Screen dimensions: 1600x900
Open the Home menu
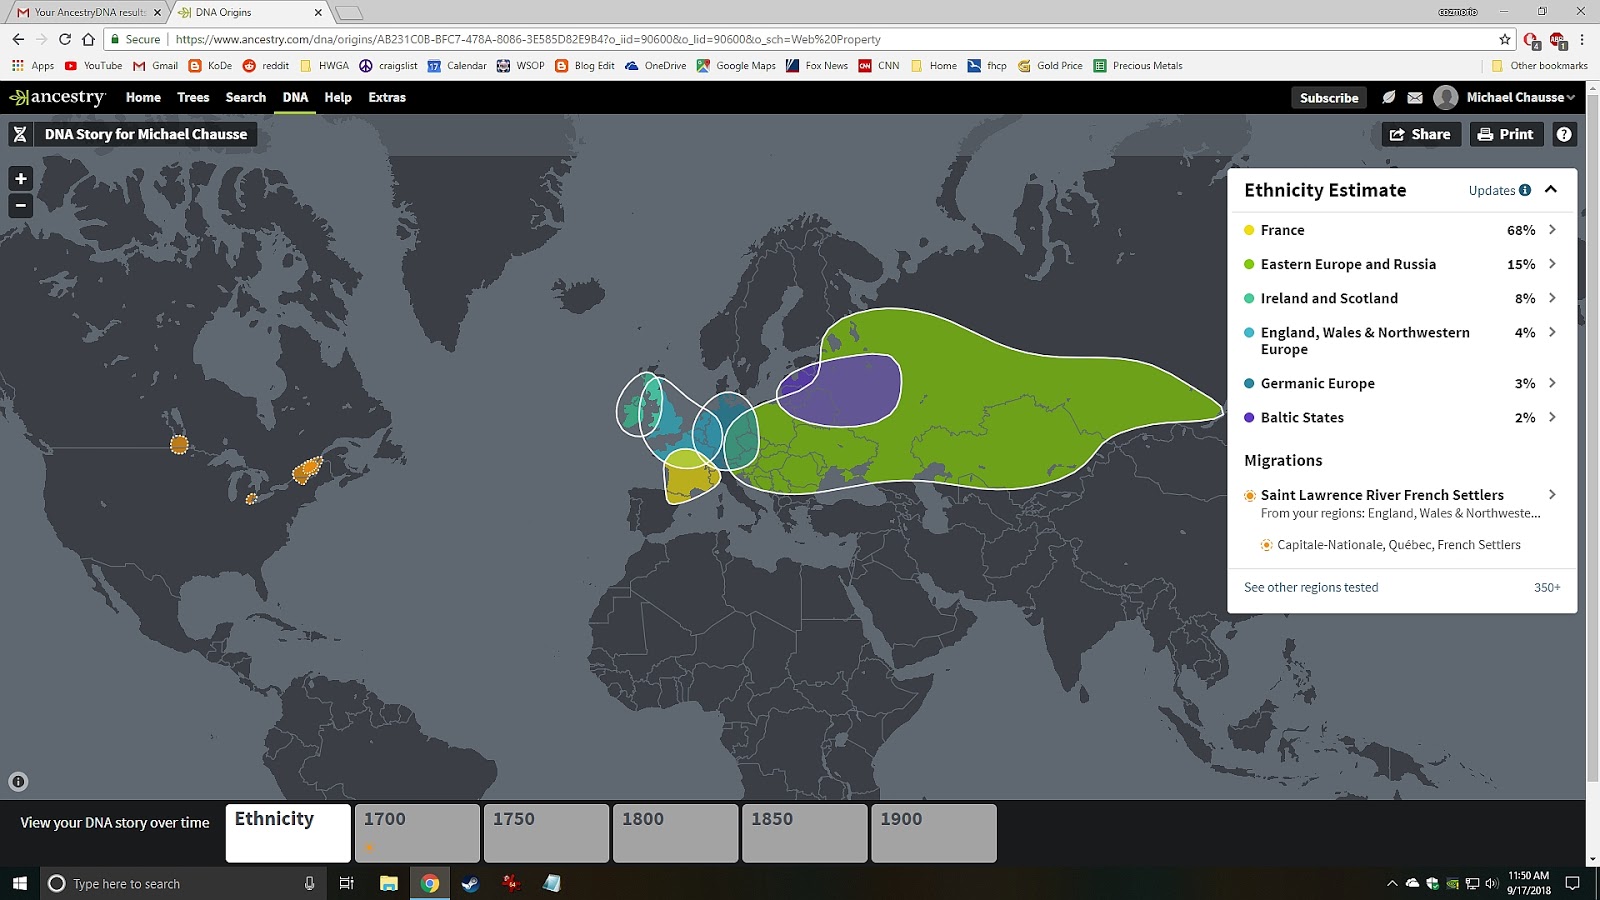(x=143, y=97)
